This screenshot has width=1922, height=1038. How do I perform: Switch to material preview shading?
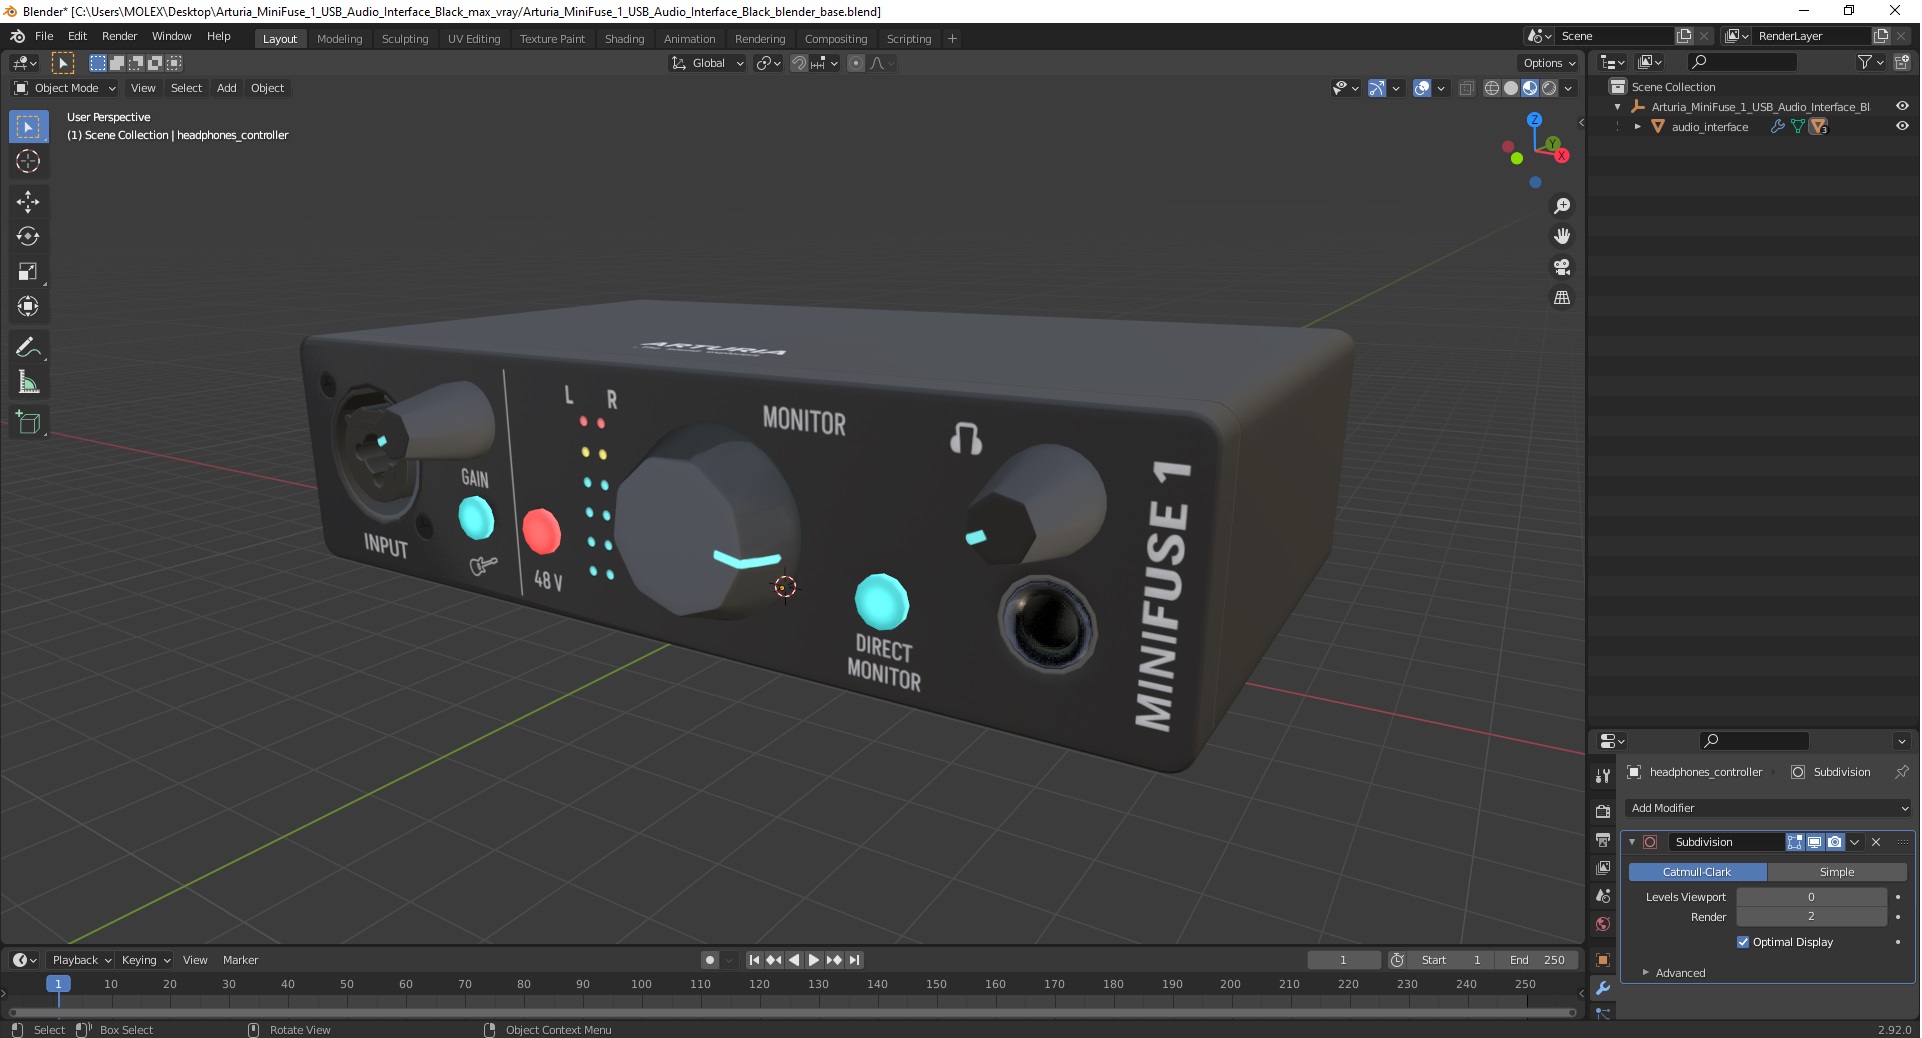[x=1529, y=88]
